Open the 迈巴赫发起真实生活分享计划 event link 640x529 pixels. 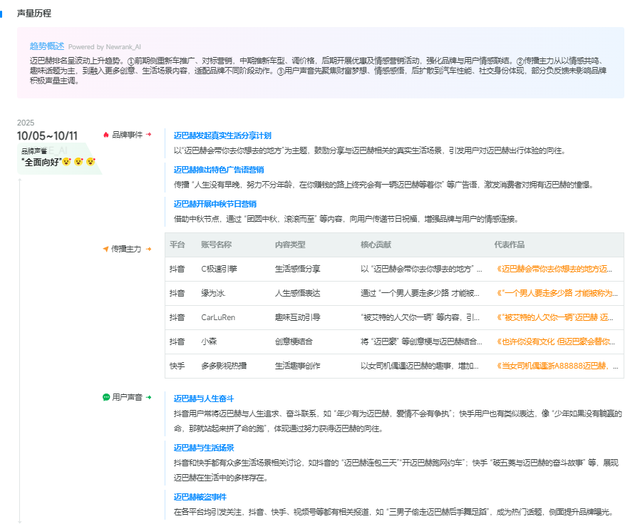click(222, 134)
